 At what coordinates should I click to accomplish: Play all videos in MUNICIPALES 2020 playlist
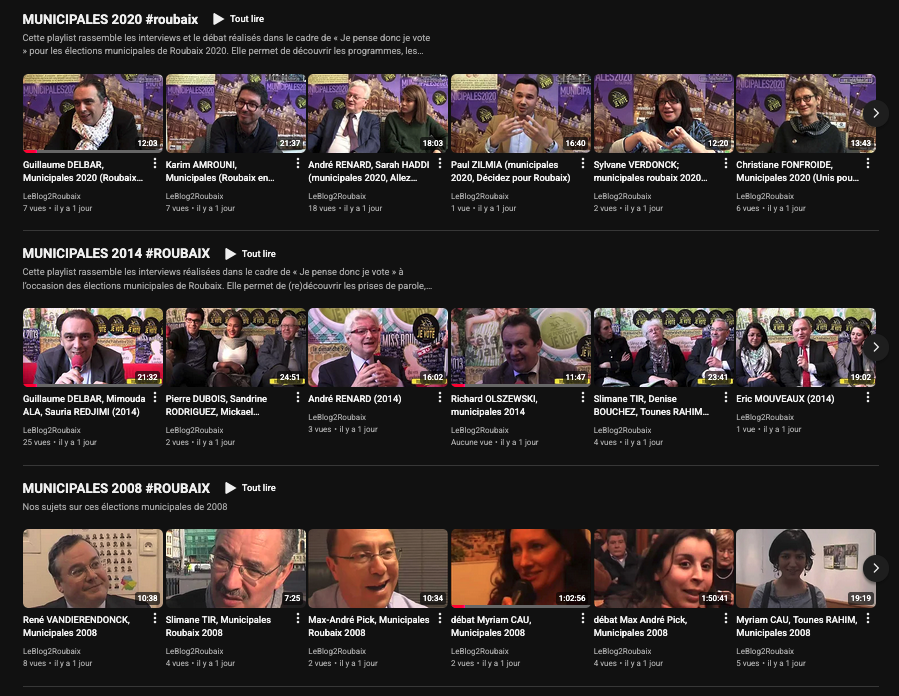pos(240,19)
